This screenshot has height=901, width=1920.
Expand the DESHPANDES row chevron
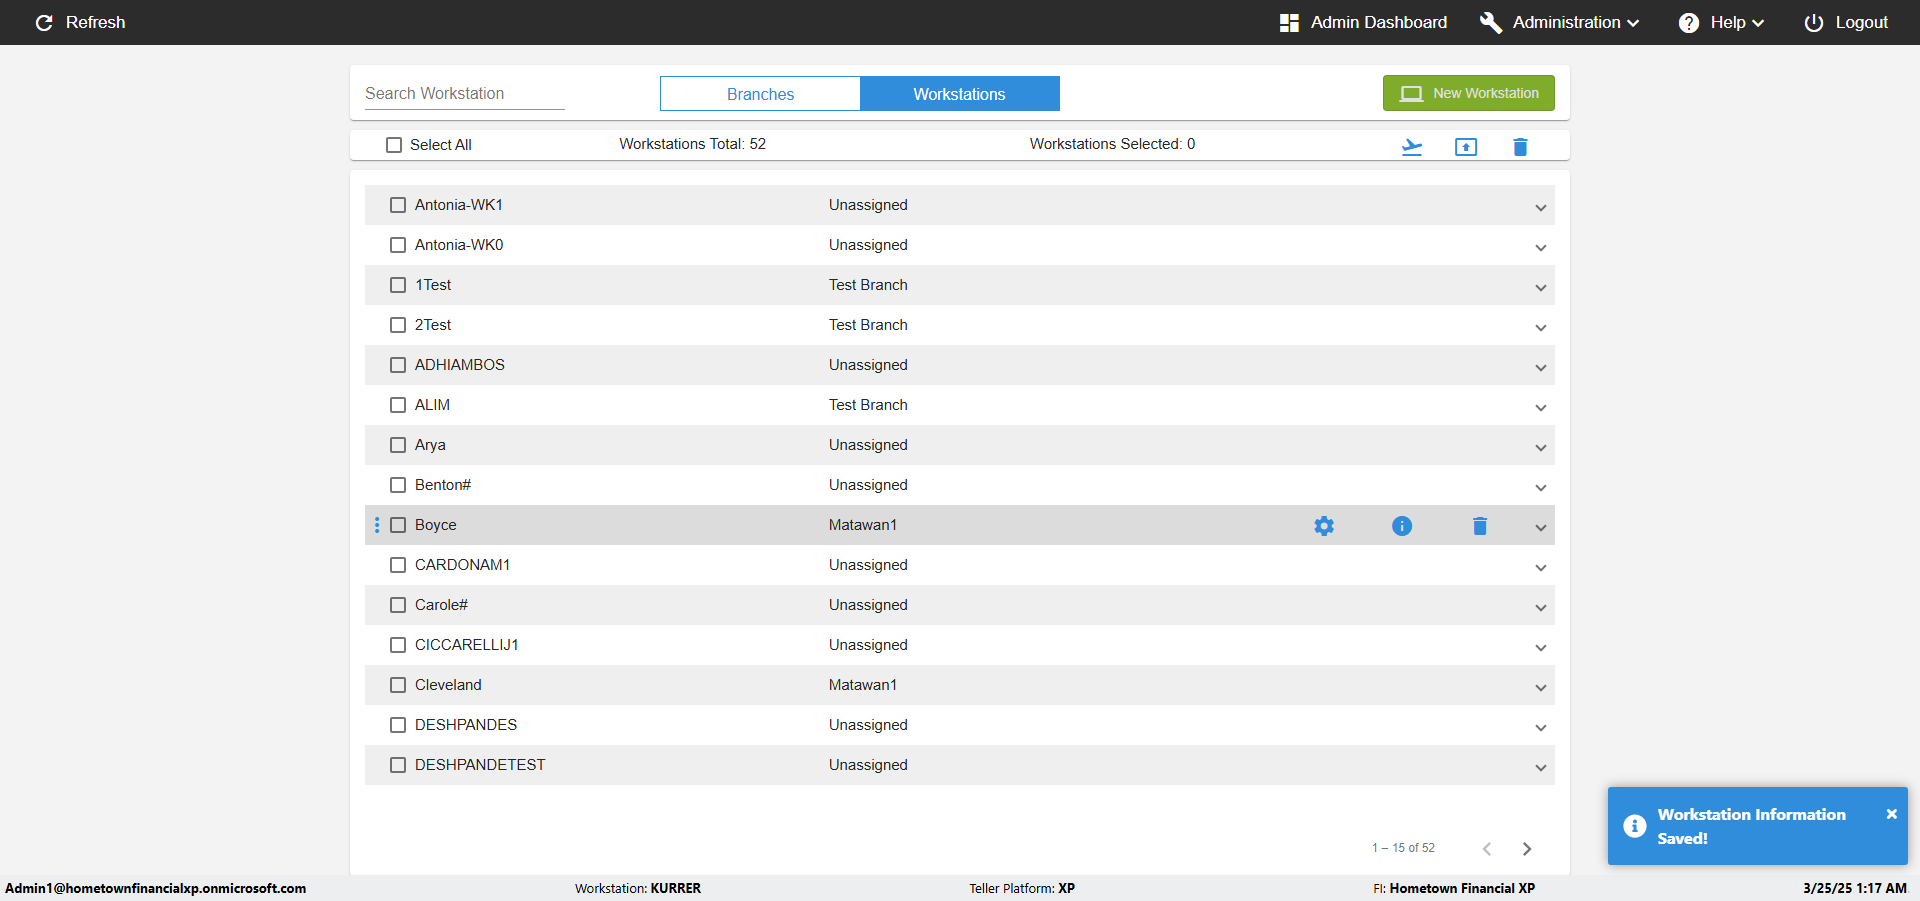(x=1540, y=728)
